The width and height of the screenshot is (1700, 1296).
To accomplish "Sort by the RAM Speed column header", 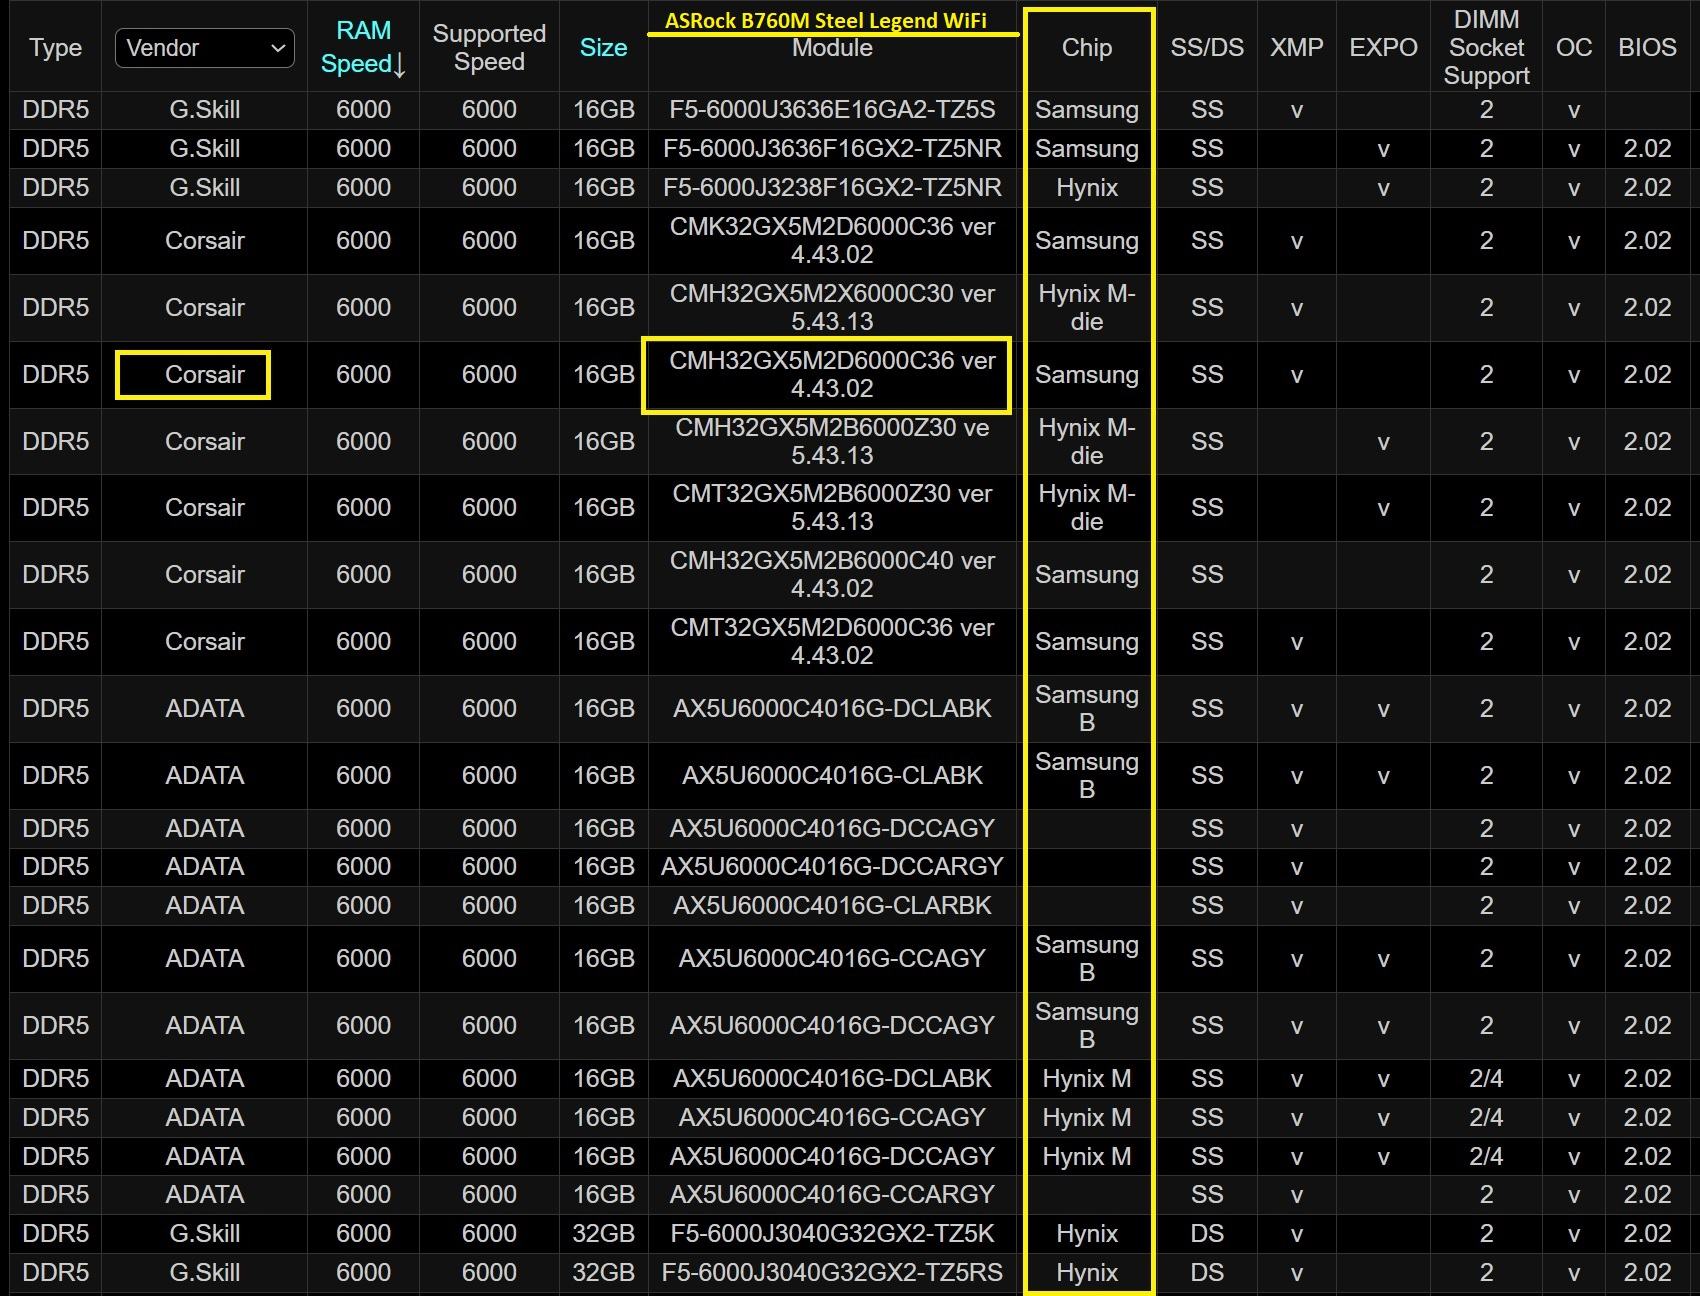I will tap(363, 47).
